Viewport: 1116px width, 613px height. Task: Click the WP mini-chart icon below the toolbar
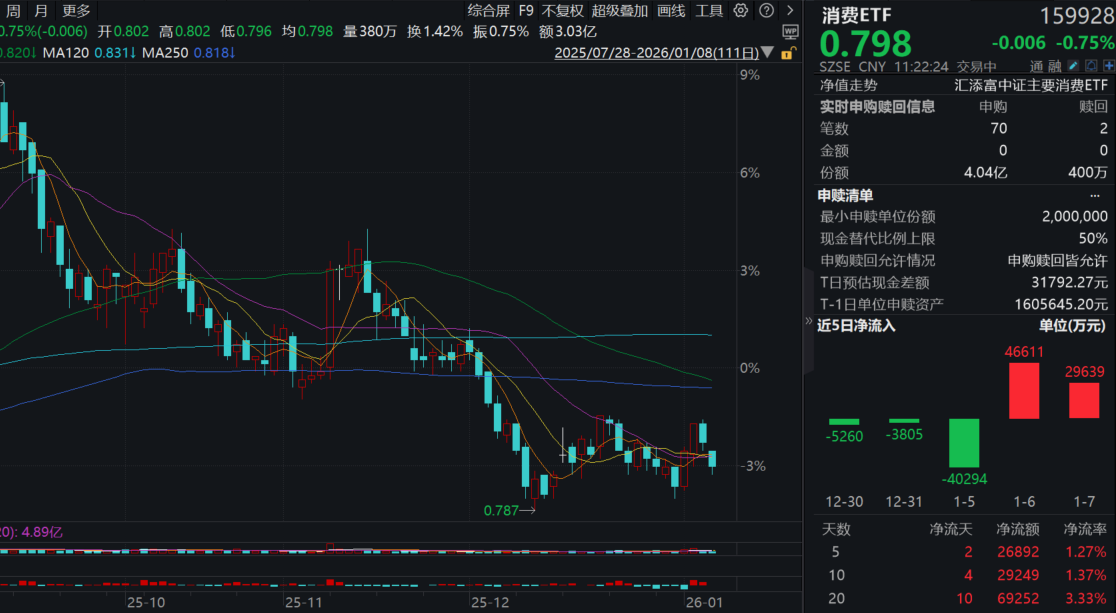click(x=790, y=33)
